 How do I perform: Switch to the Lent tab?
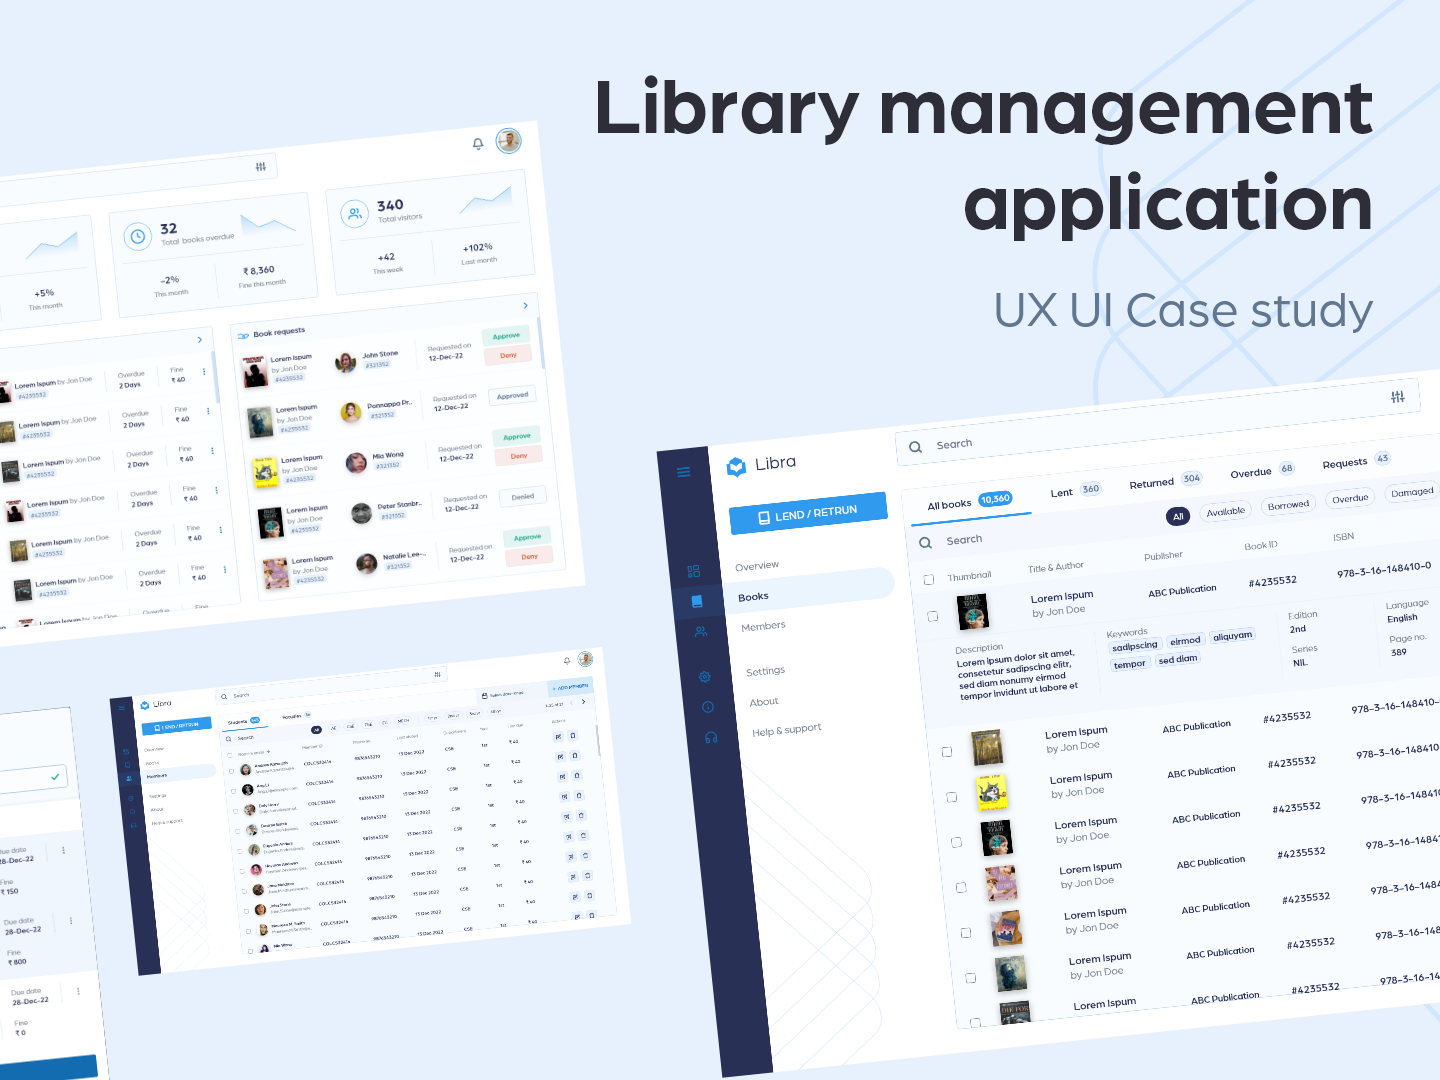click(x=1060, y=490)
